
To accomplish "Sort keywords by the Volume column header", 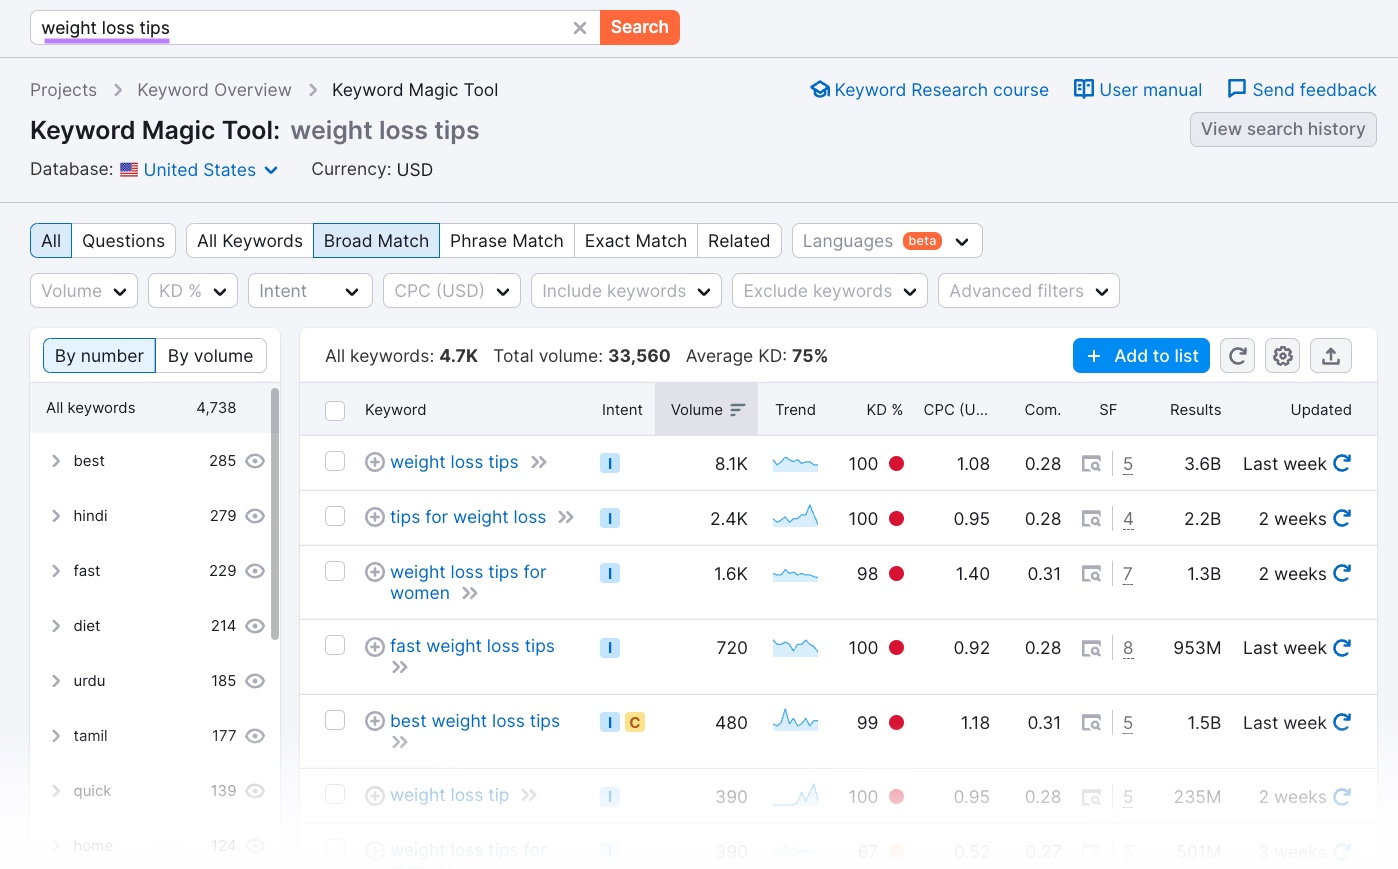I will [706, 409].
